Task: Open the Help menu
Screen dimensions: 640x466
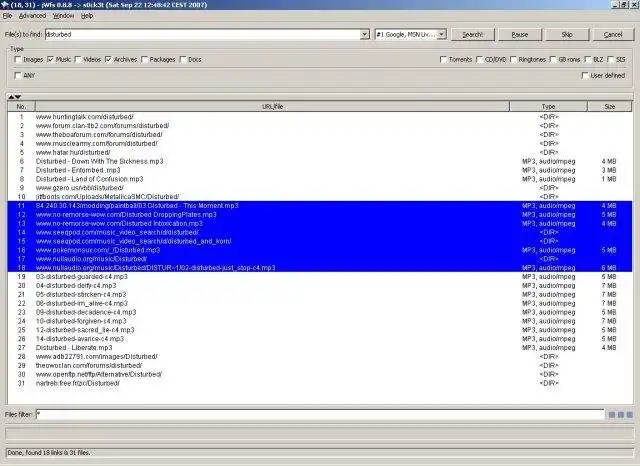Action: tap(87, 16)
